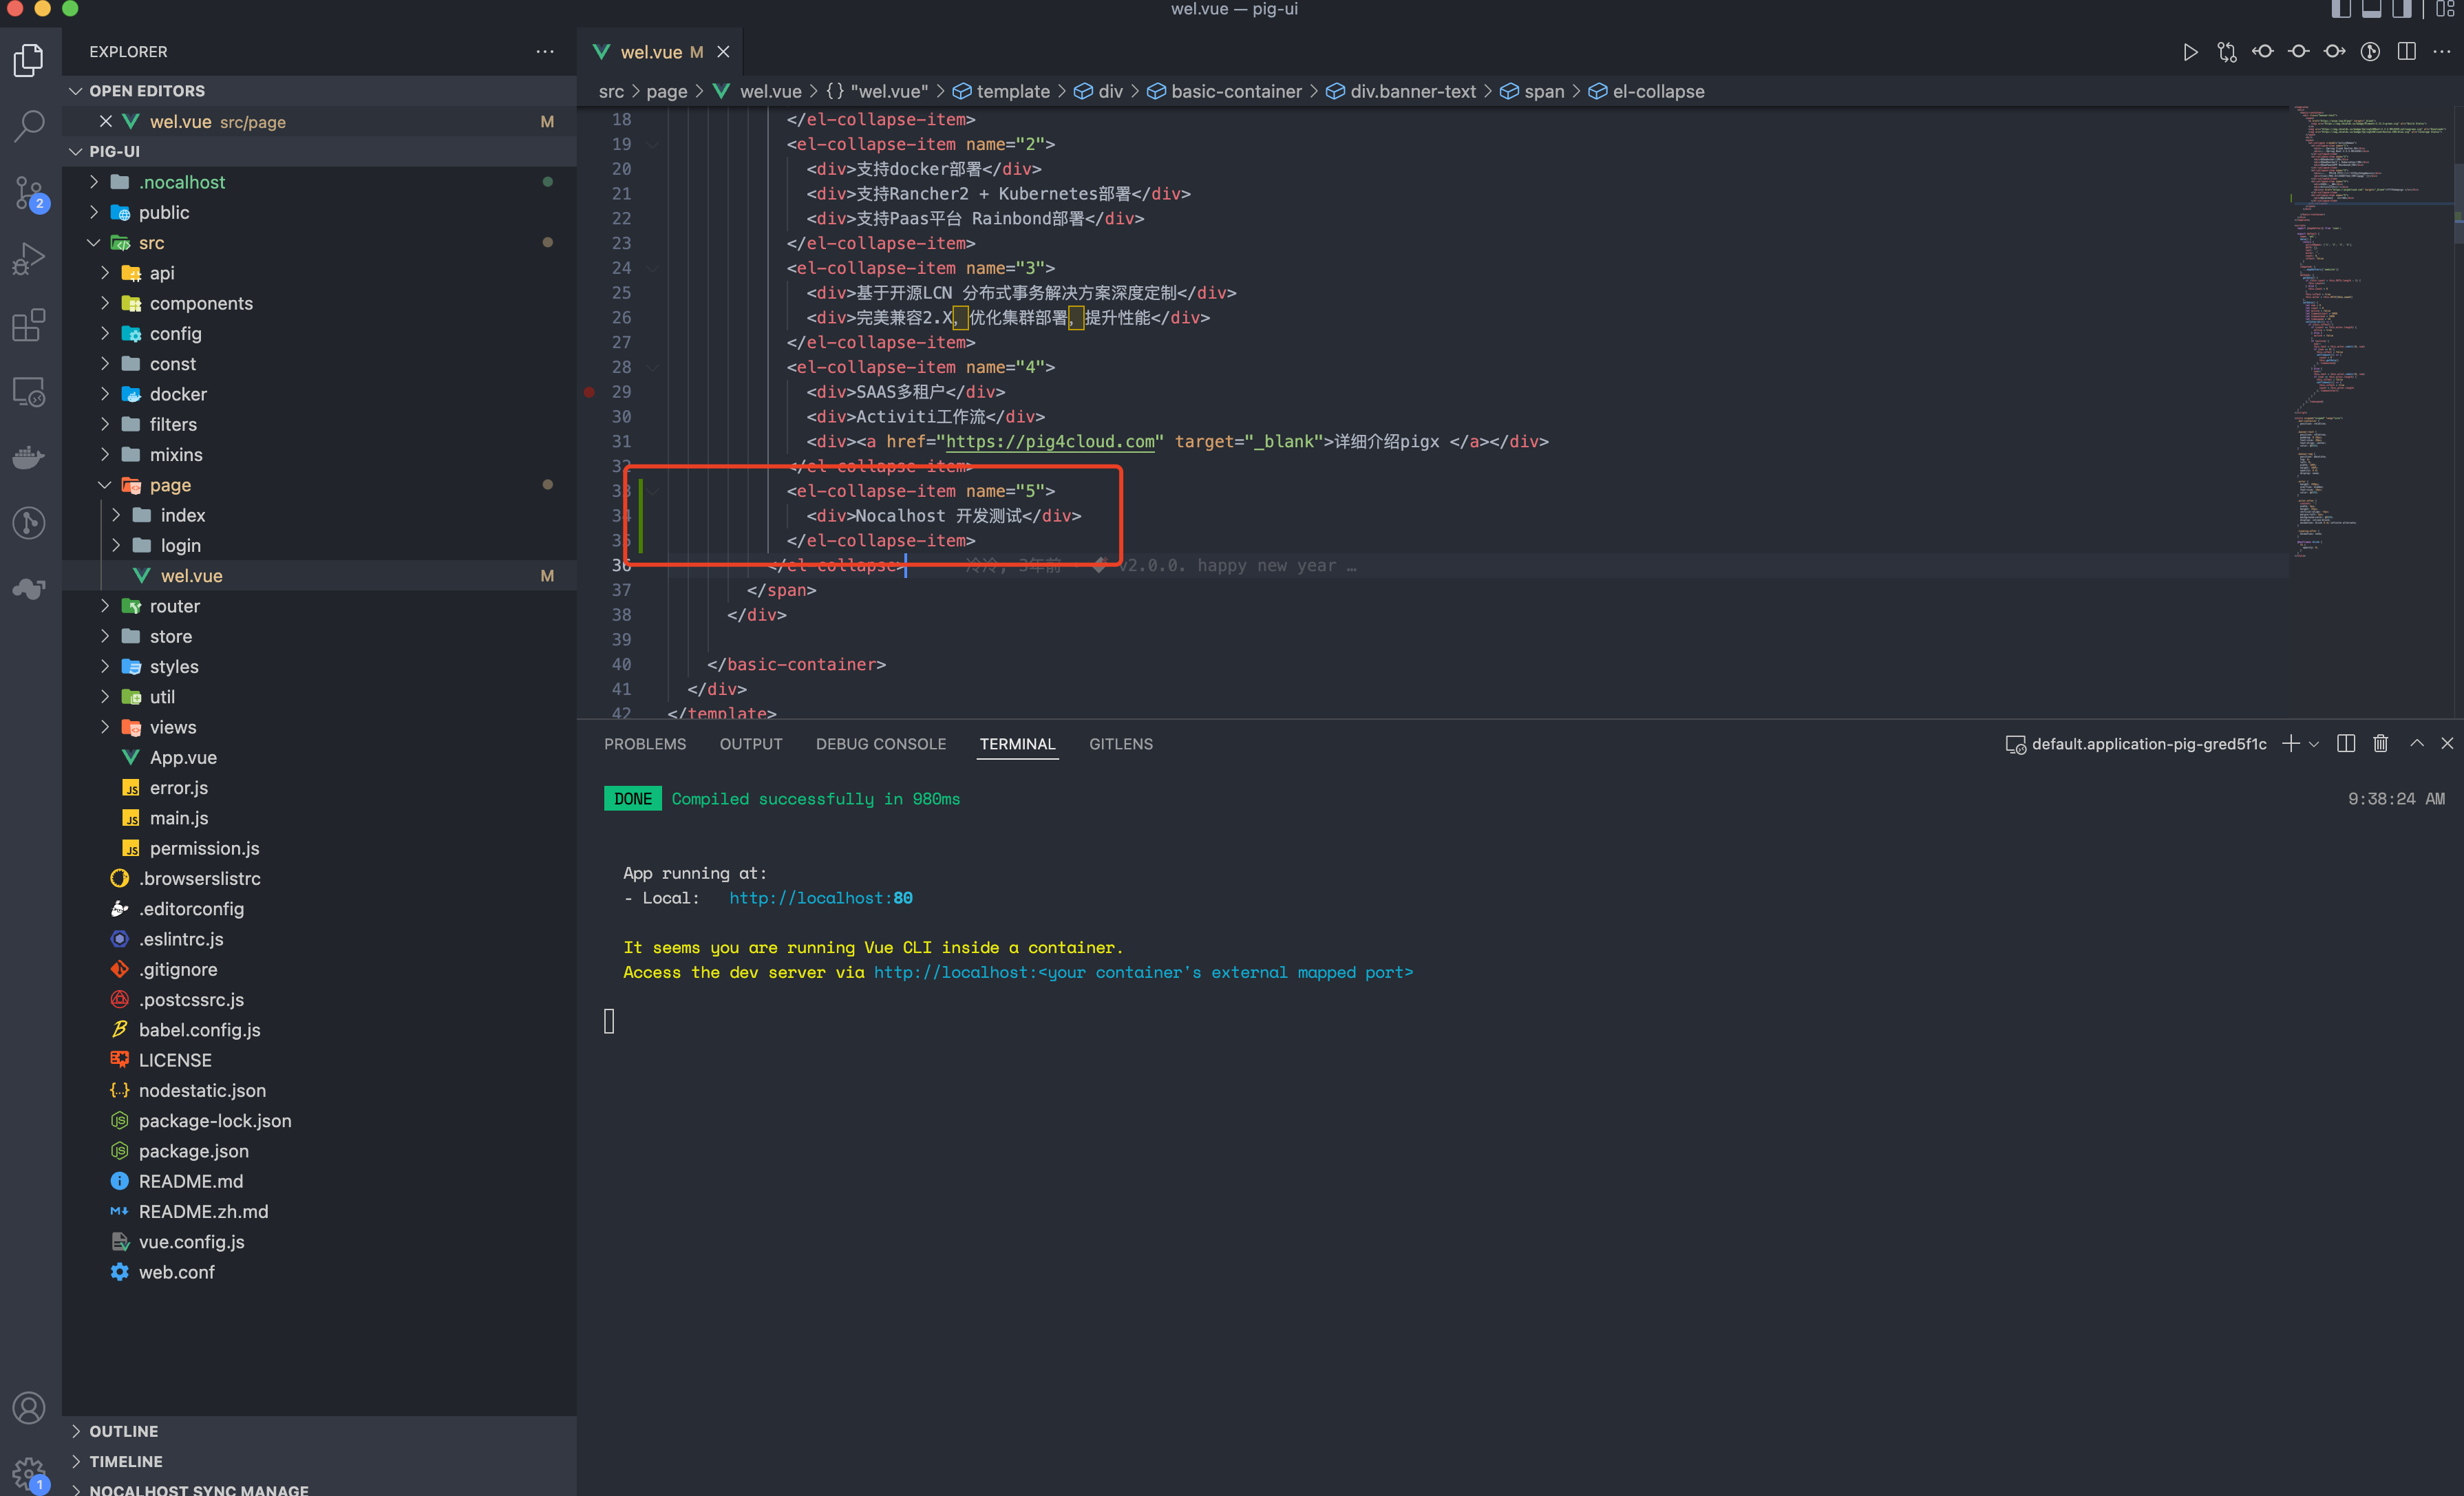
Task: Toggle breakpoint on line 29
Action: [x=589, y=392]
